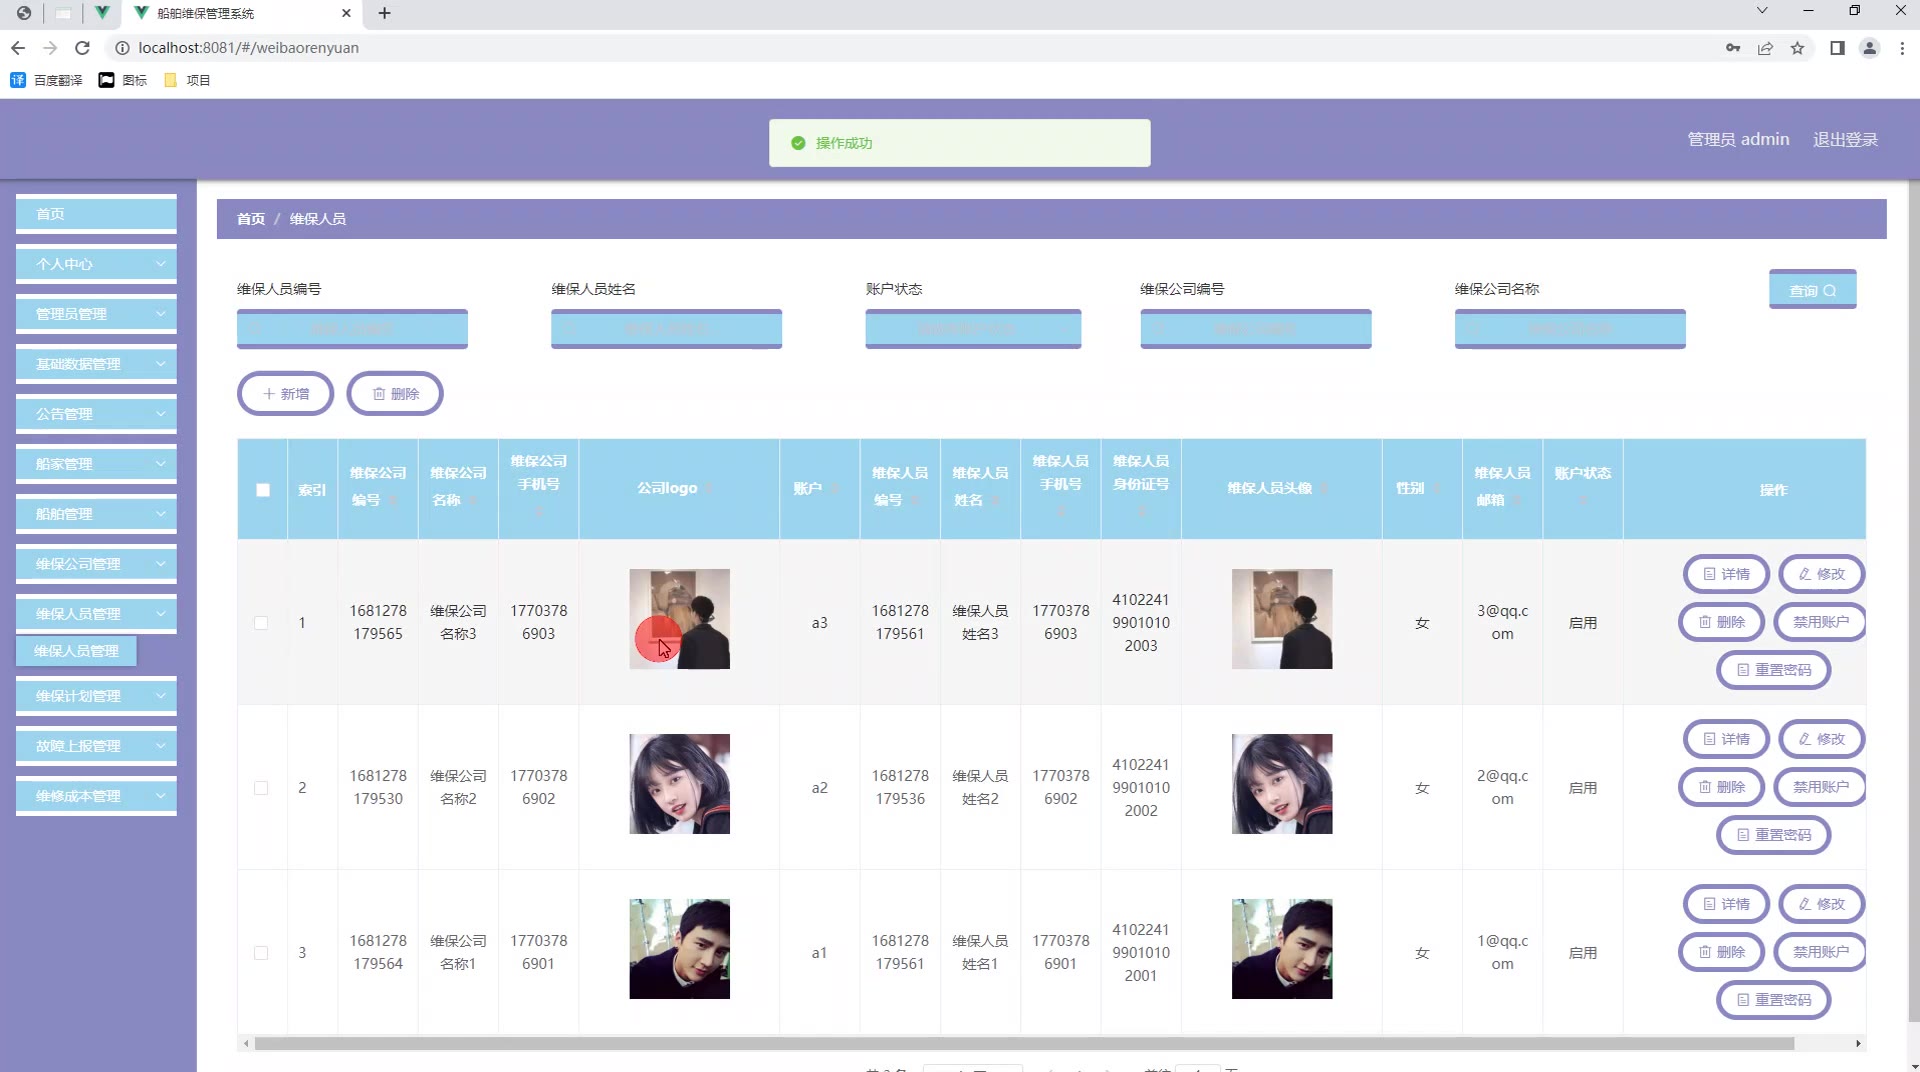
Task: Click the 管理员 admin label
Action: (1738, 140)
